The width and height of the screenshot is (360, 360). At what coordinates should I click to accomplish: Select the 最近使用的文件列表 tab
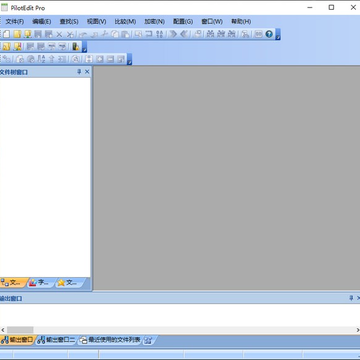tap(110, 340)
